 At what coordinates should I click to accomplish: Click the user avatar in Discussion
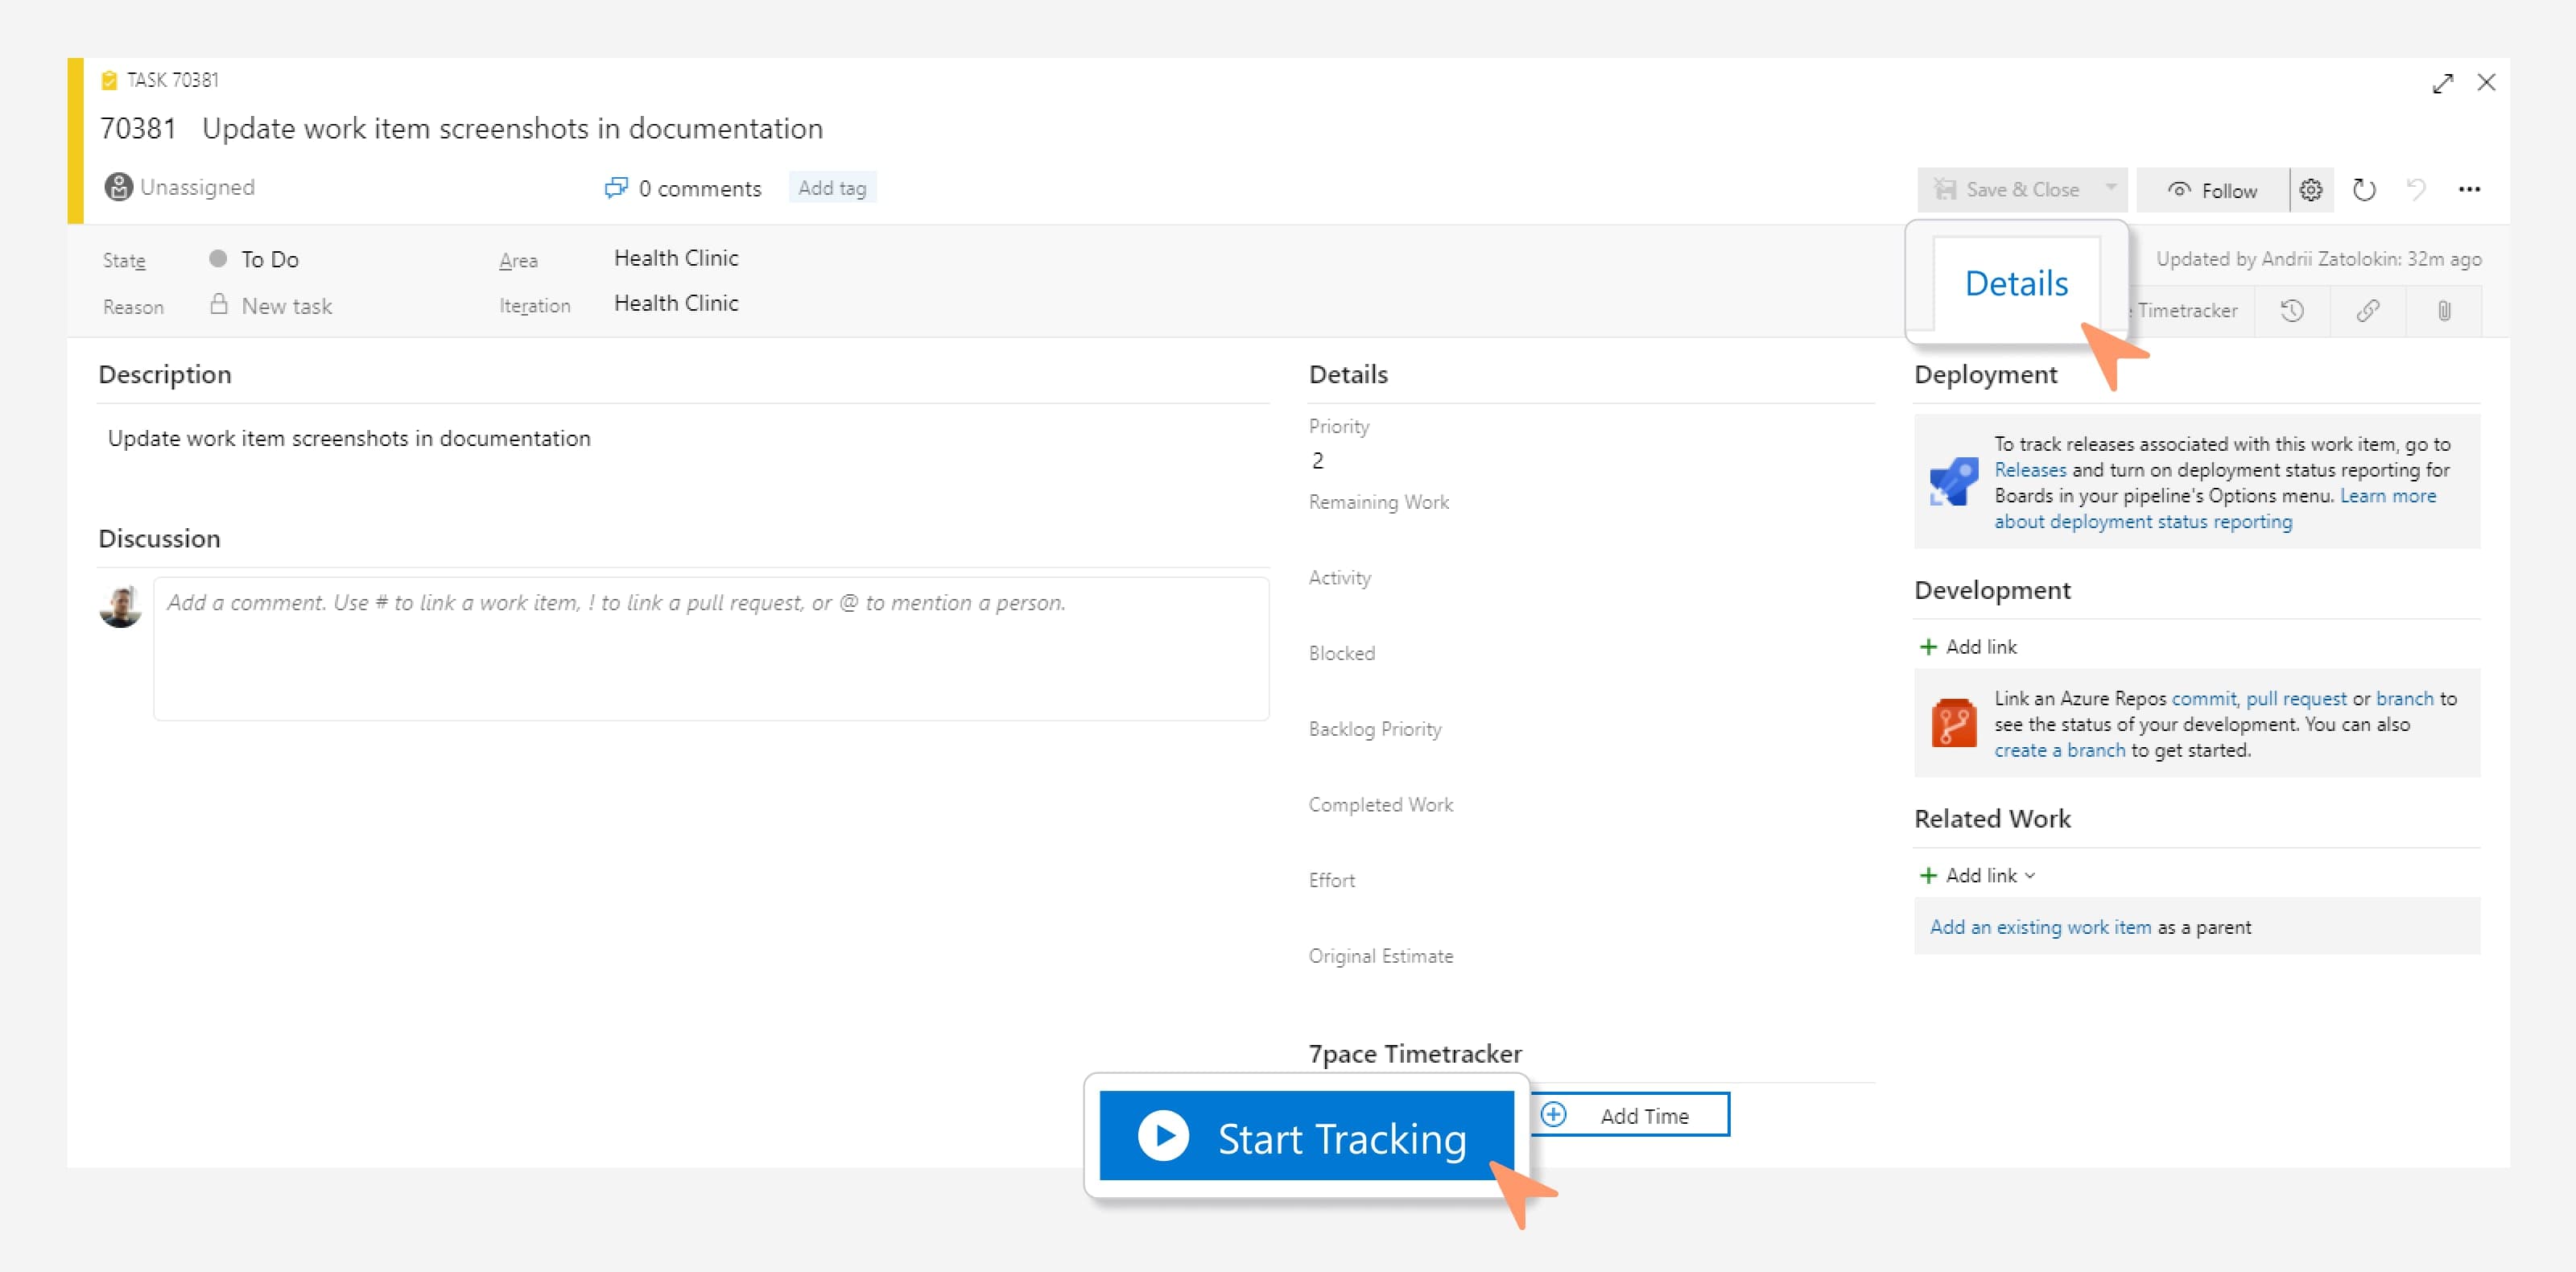[120, 606]
